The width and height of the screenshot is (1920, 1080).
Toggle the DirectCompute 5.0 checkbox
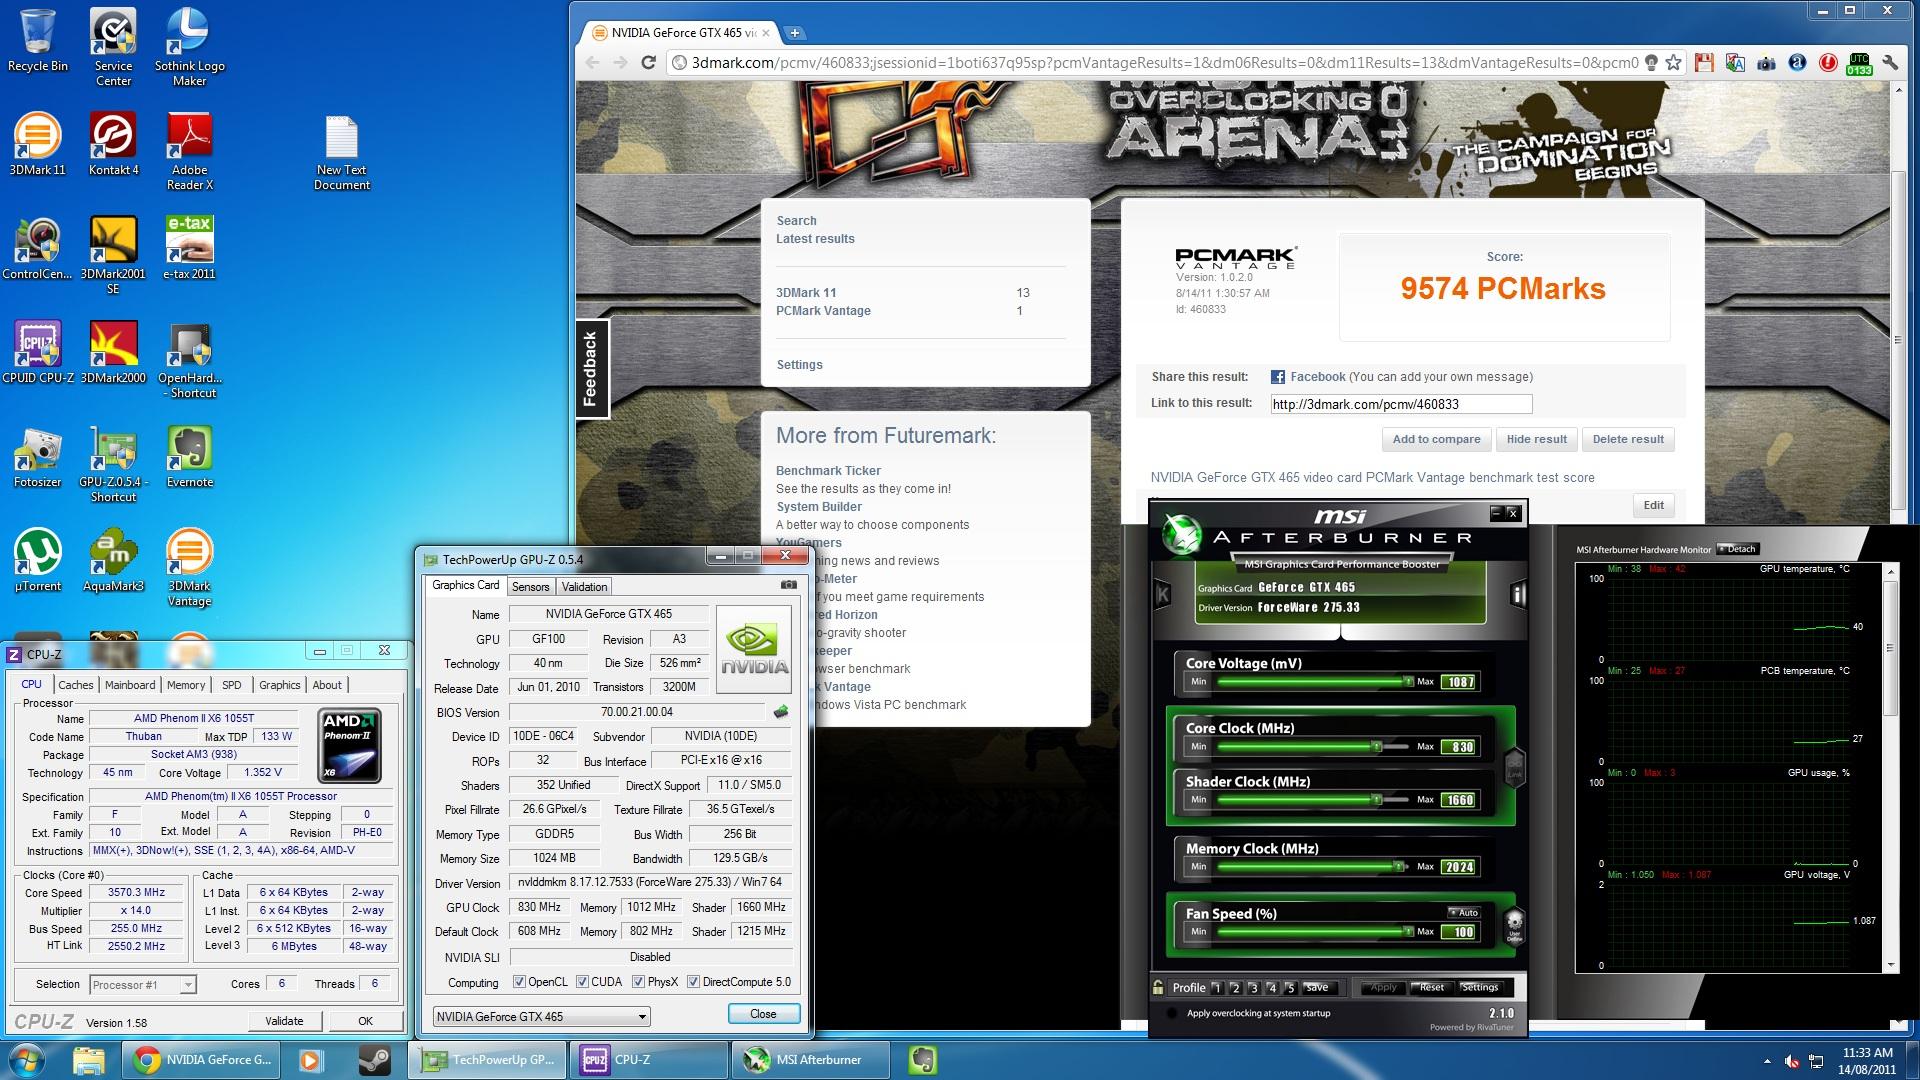click(693, 982)
